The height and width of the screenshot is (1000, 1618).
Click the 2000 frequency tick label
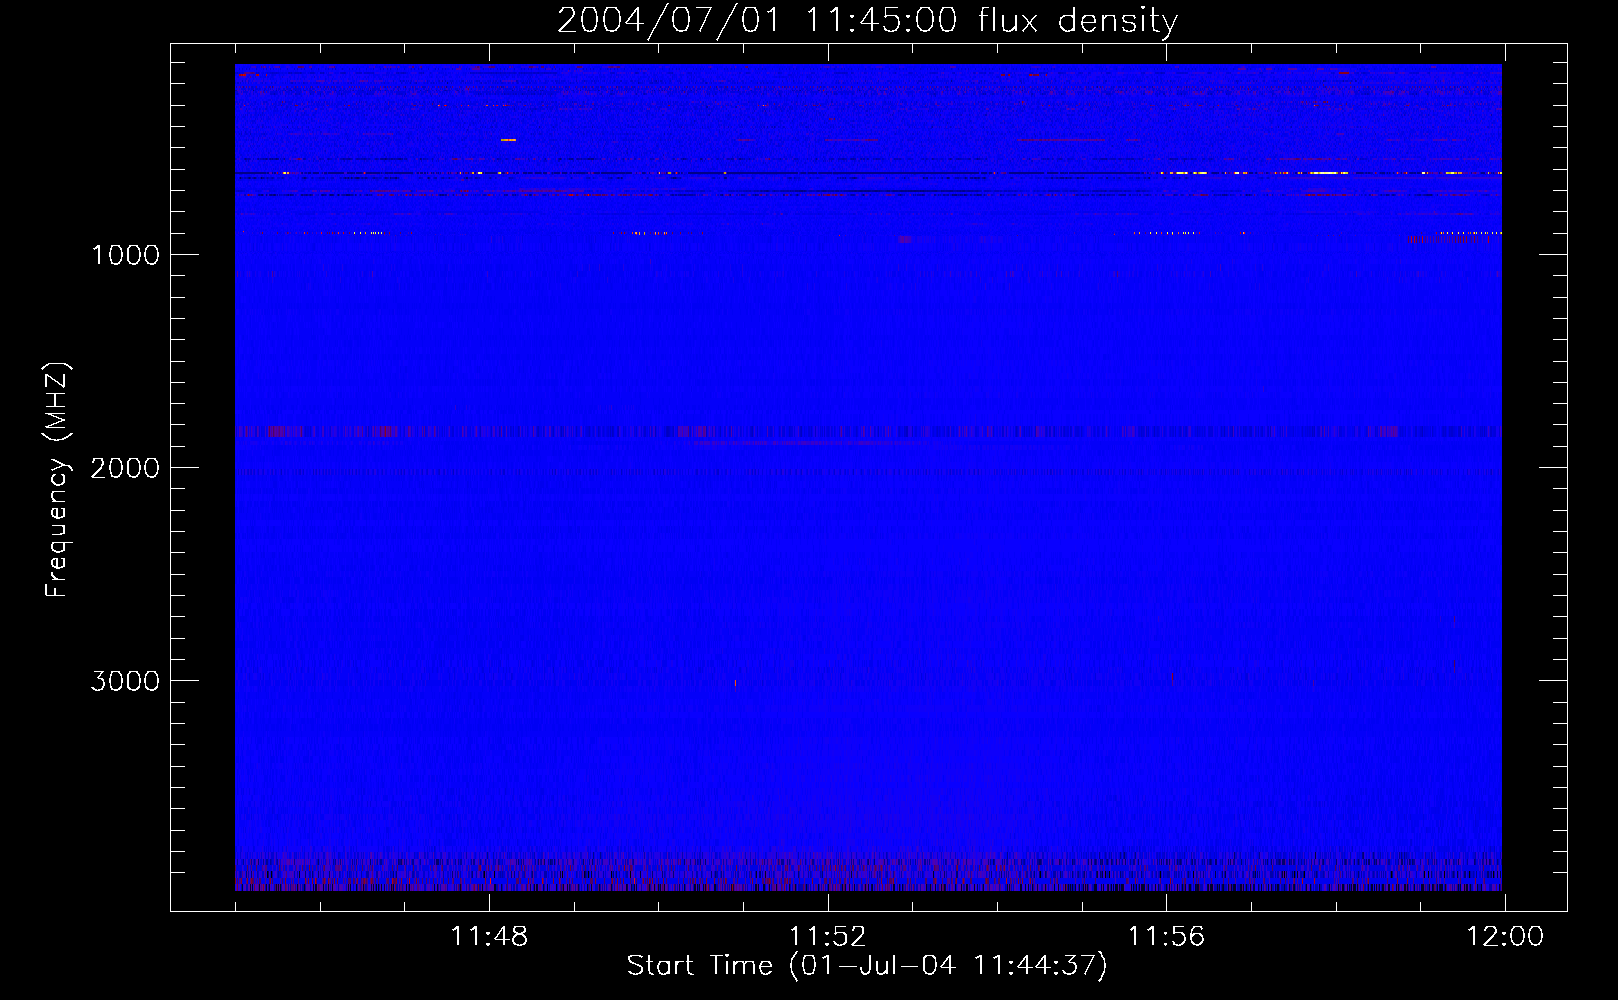[x=125, y=468]
